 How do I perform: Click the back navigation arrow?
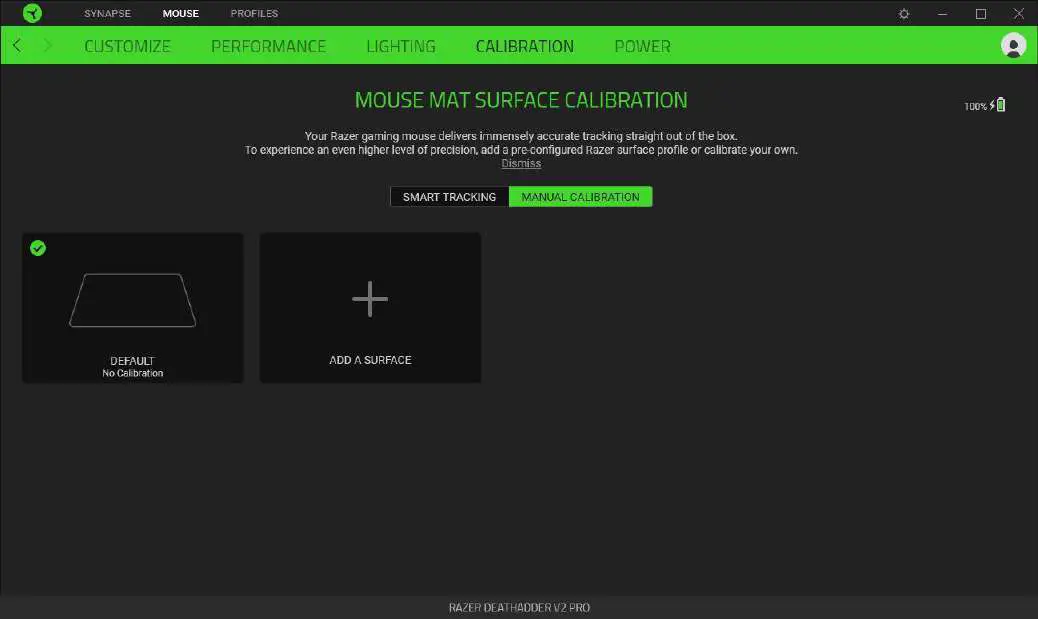[16, 45]
